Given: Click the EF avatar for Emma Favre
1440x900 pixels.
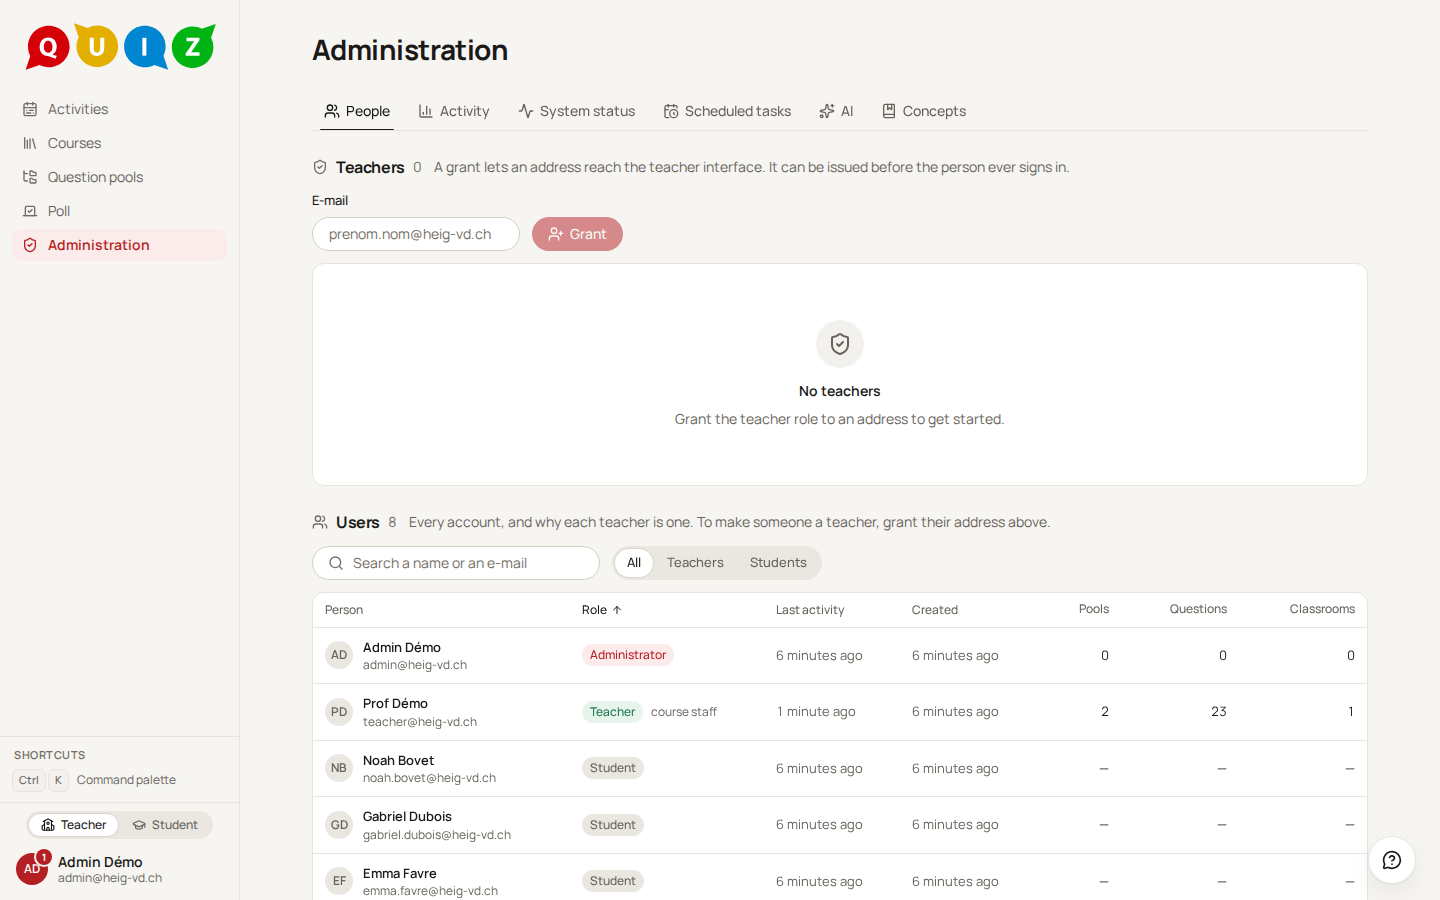Looking at the screenshot, I should coord(339,881).
